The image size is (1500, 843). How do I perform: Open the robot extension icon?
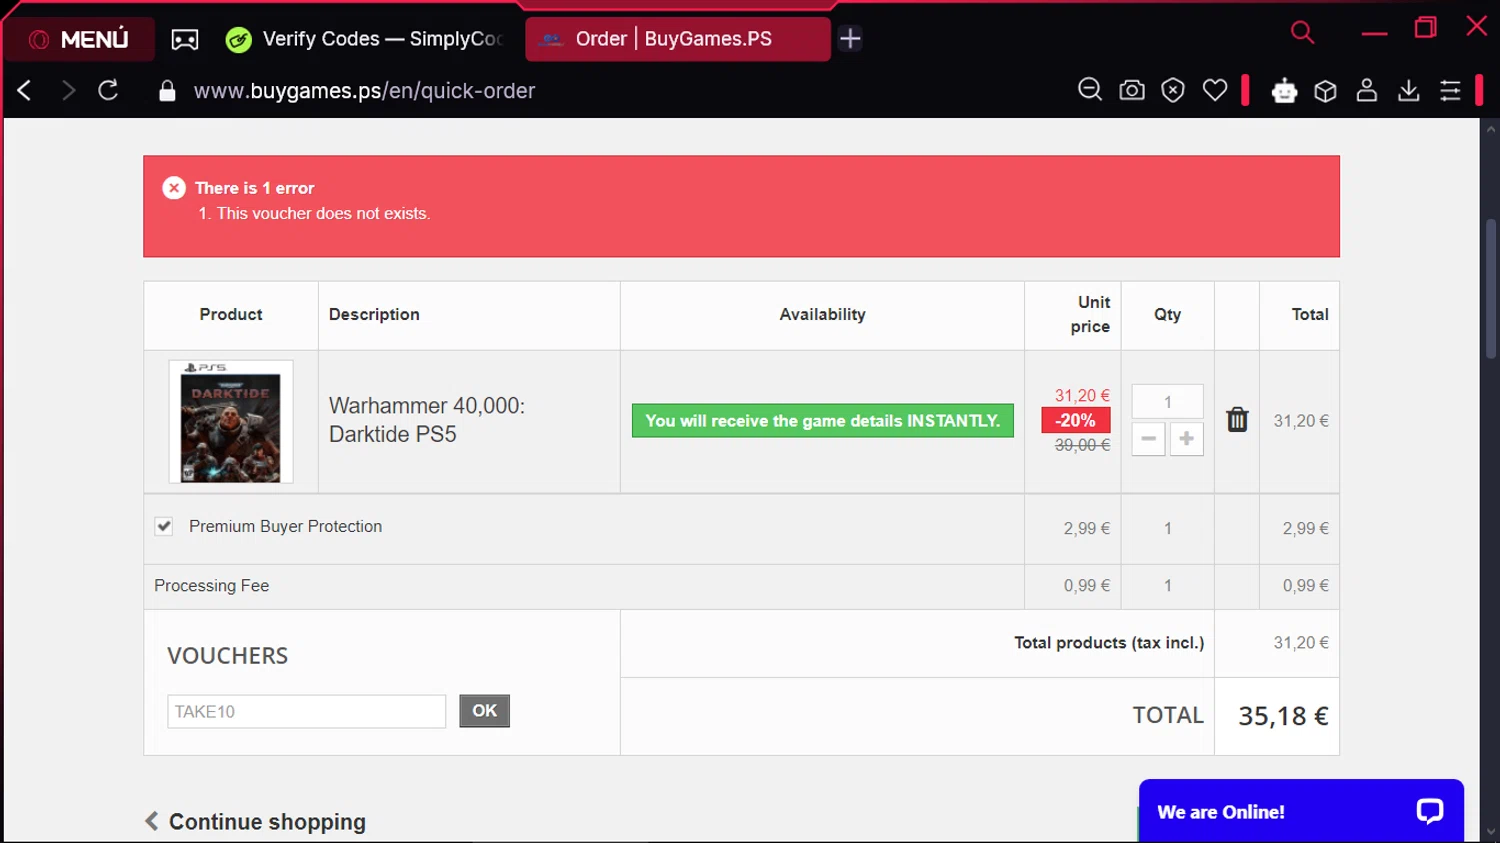tap(1284, 91)
